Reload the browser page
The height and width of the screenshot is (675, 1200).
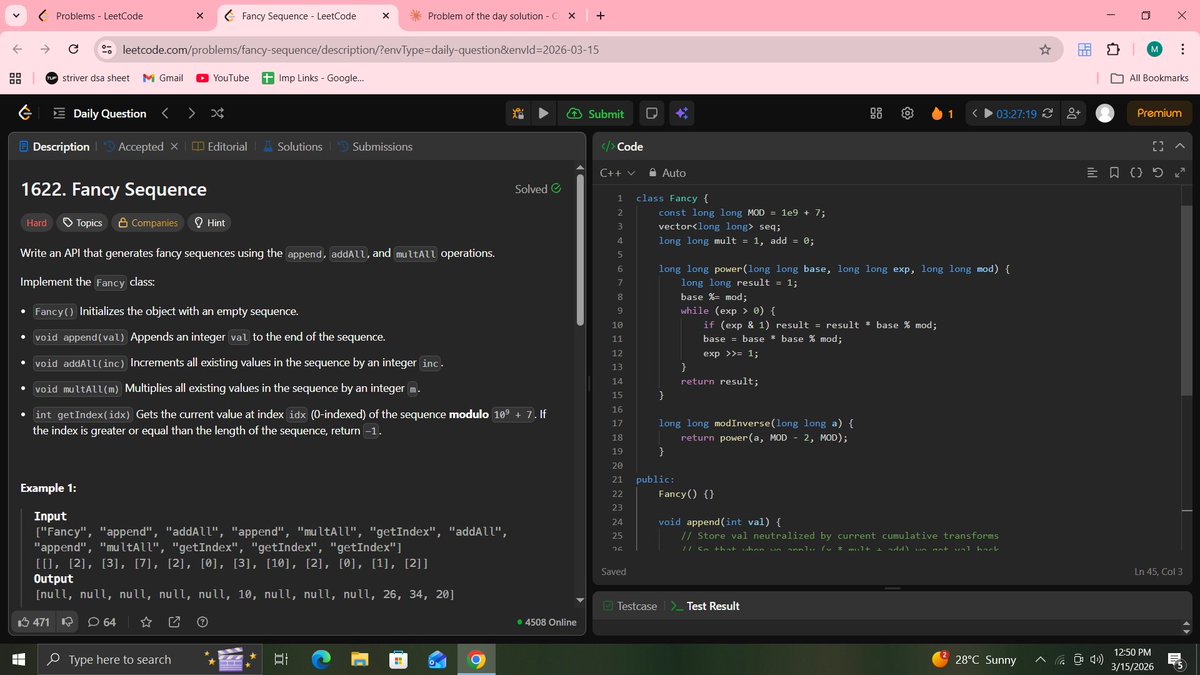point(73,49)
